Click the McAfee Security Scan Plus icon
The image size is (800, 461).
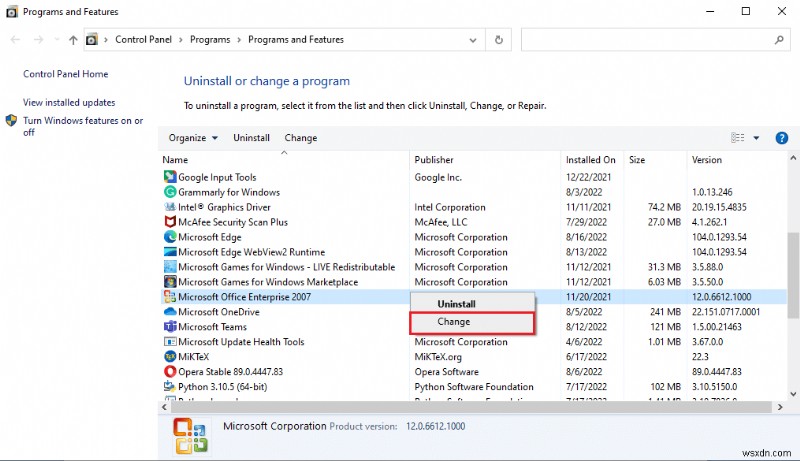169,222
